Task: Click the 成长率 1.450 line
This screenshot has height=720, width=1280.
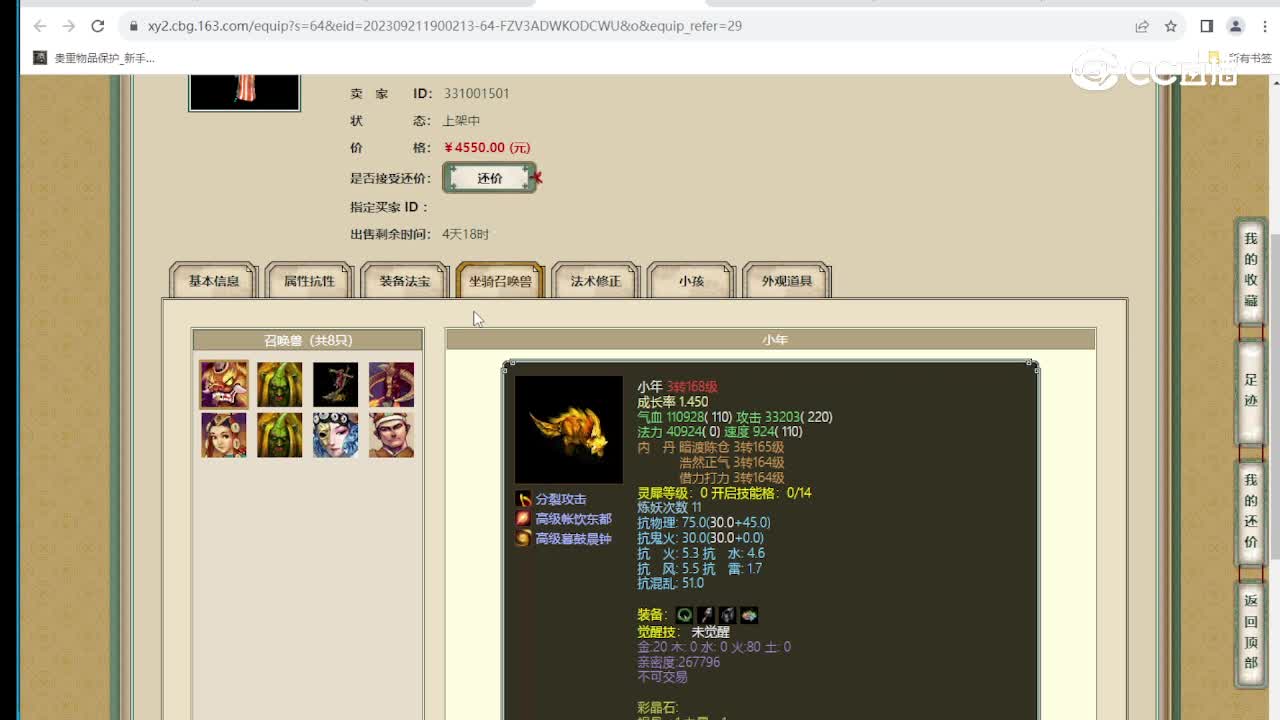Action: coord(673,402)
